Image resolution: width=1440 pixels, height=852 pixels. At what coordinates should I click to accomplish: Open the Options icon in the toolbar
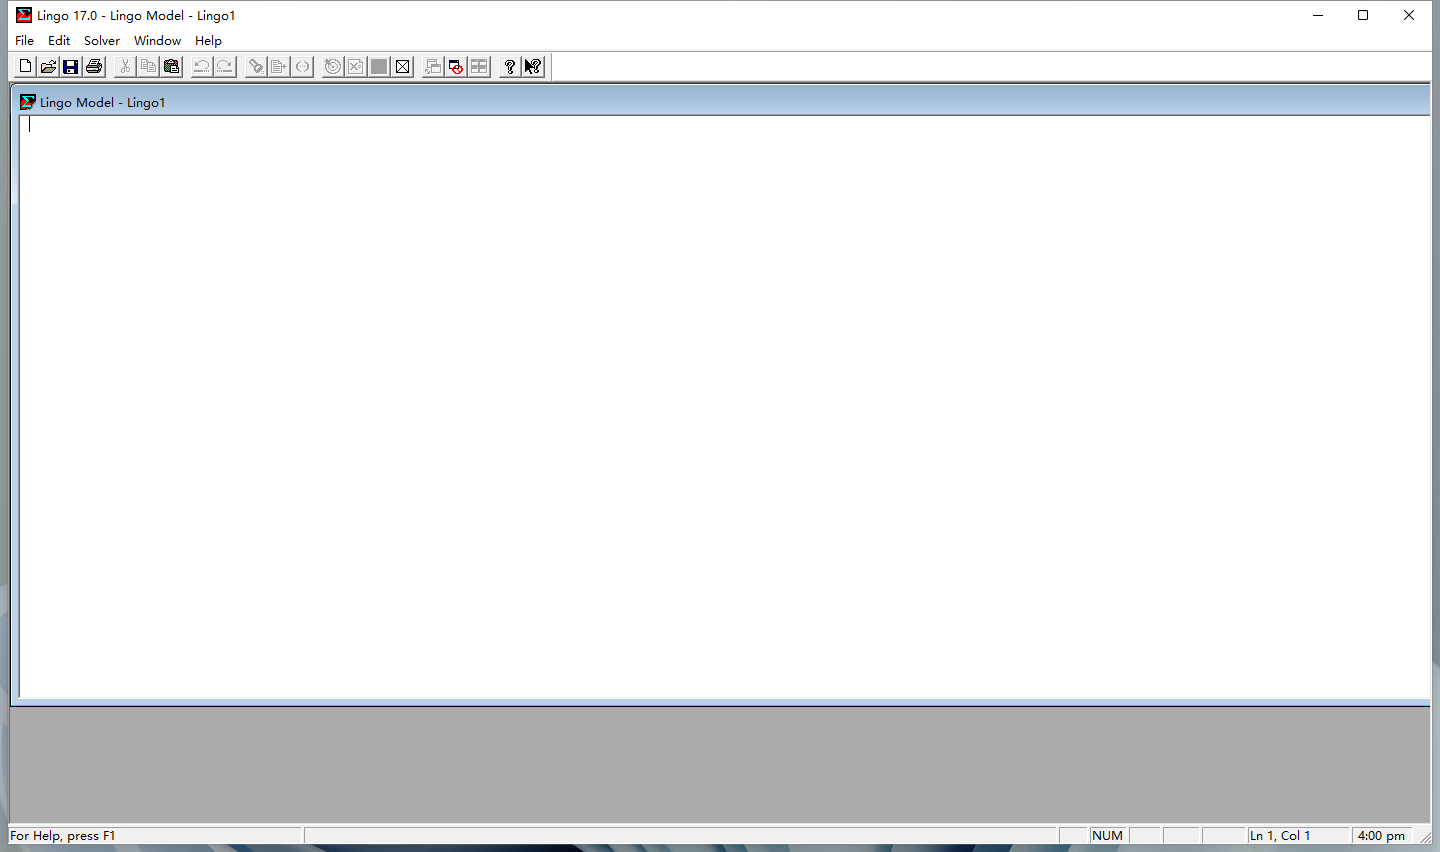tap(402, 67)
